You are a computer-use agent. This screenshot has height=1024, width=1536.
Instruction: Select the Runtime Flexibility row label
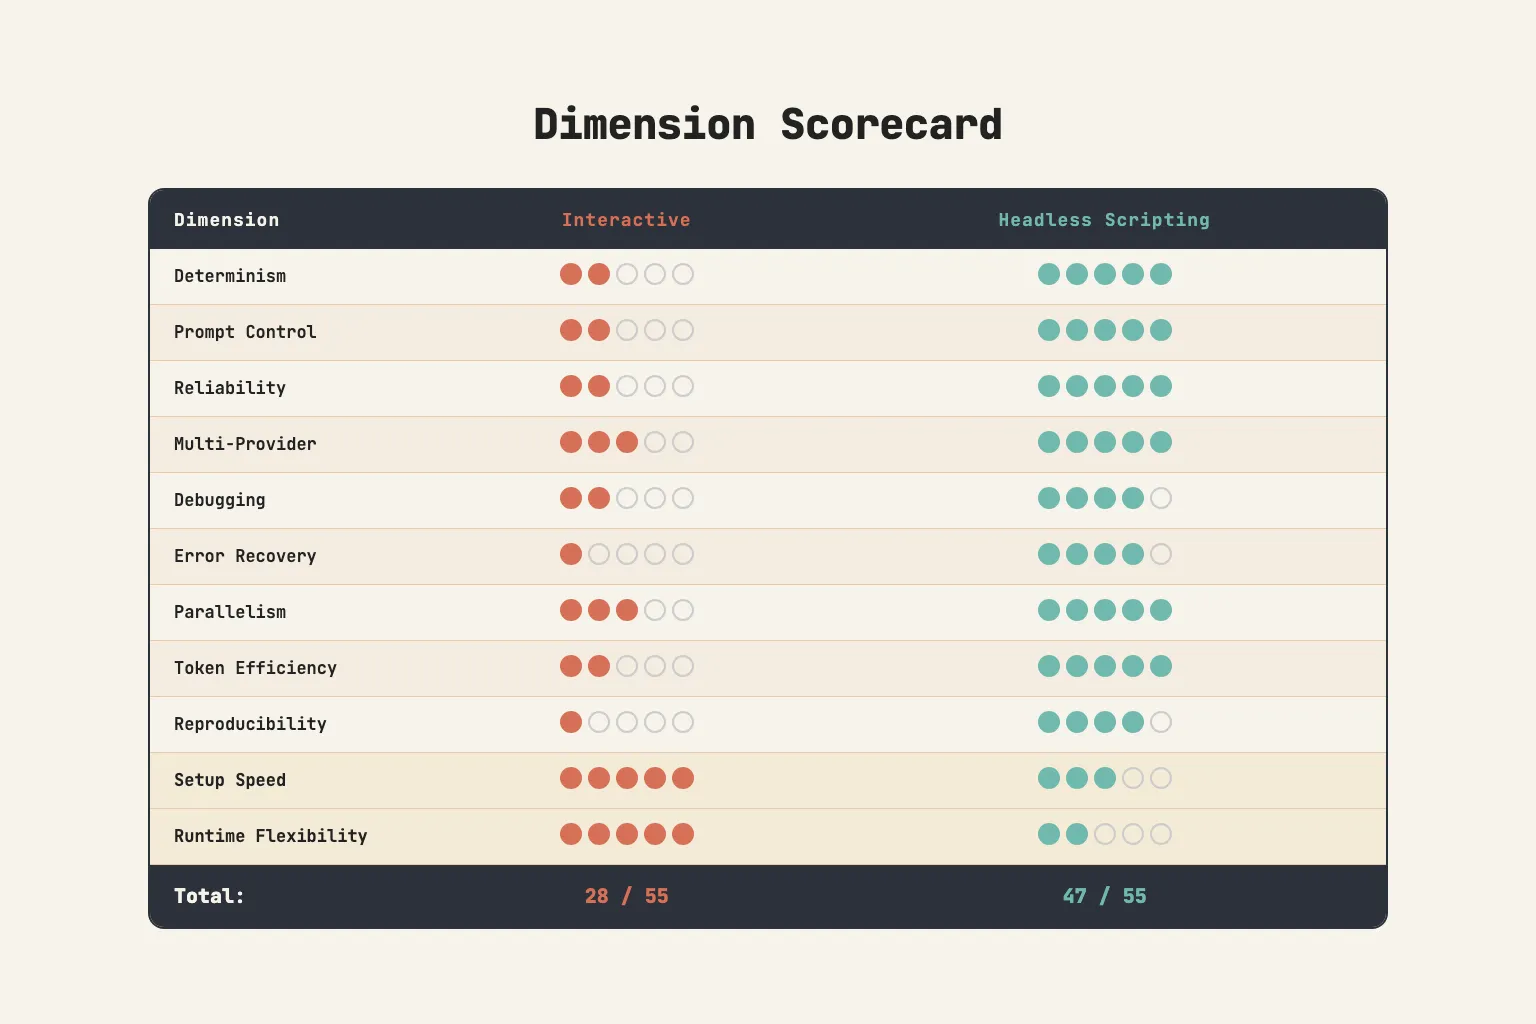270,835
